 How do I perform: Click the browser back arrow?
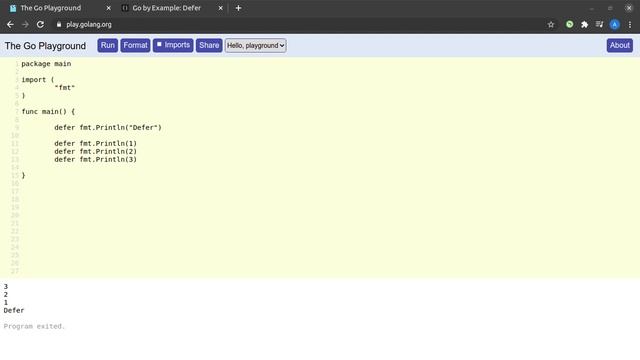pyautogui.click(x=10, y=24)
